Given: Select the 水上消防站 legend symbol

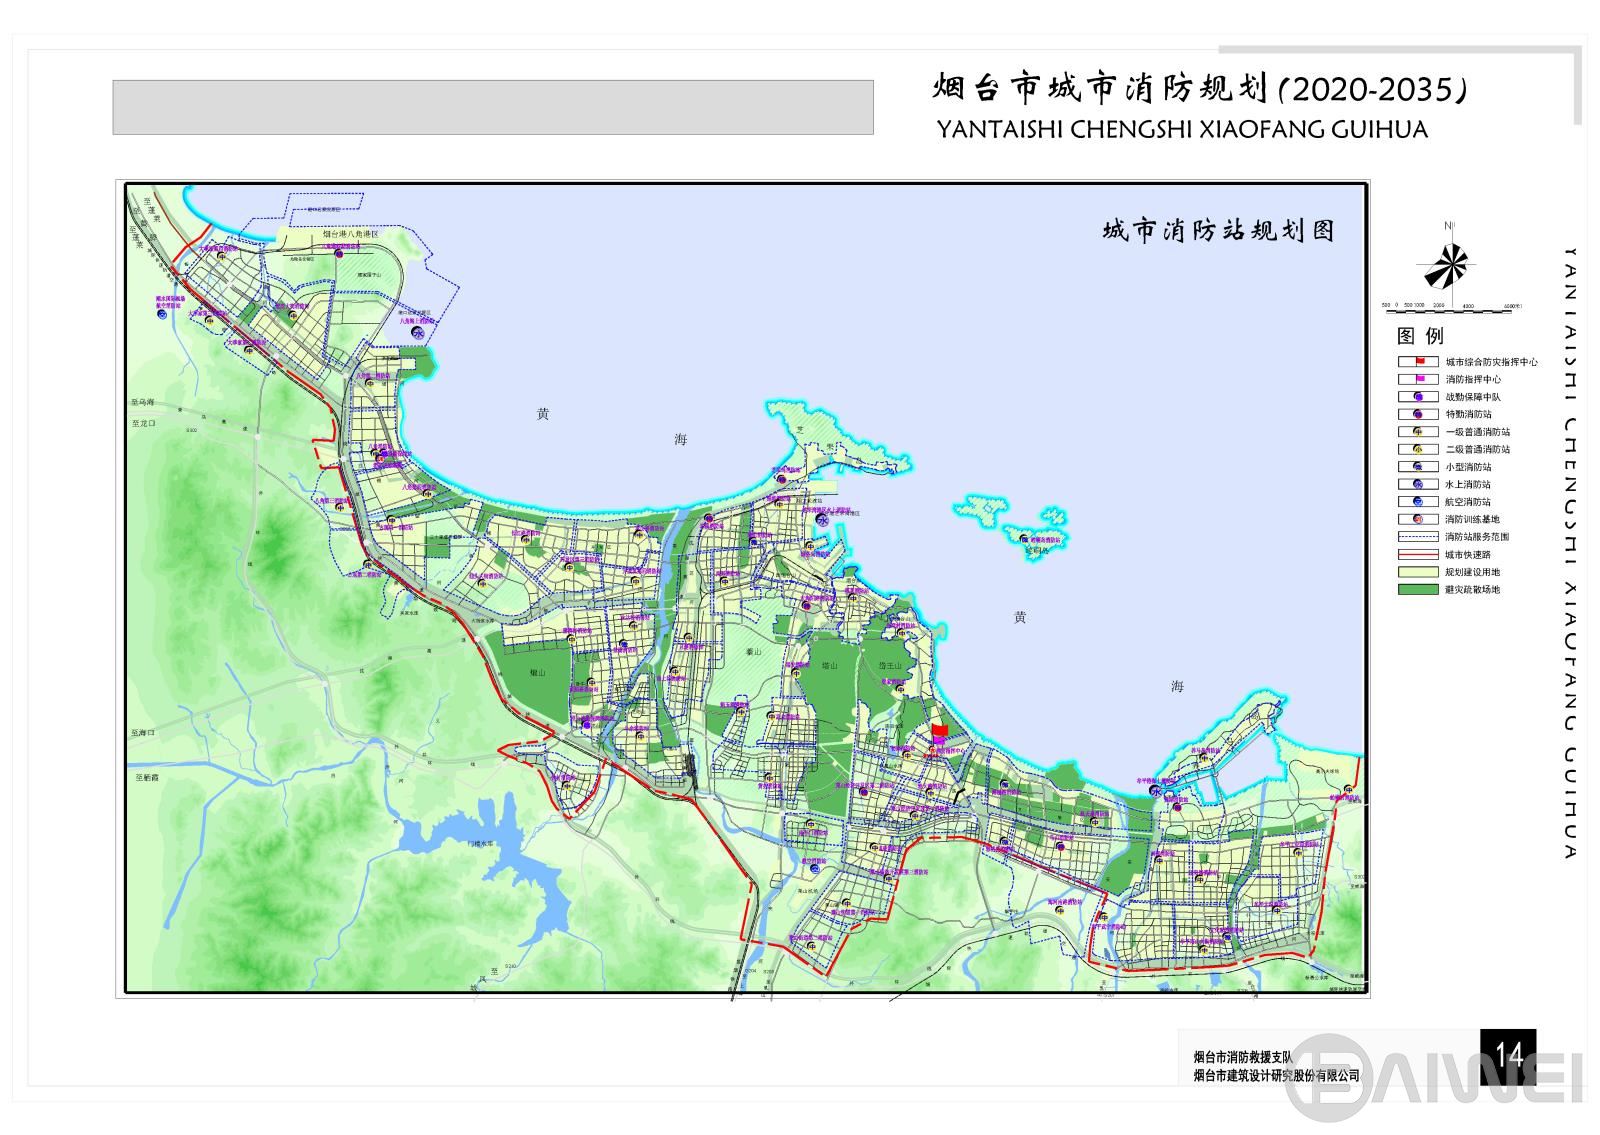Looking at the screenshot, I should pos(1418,484).
